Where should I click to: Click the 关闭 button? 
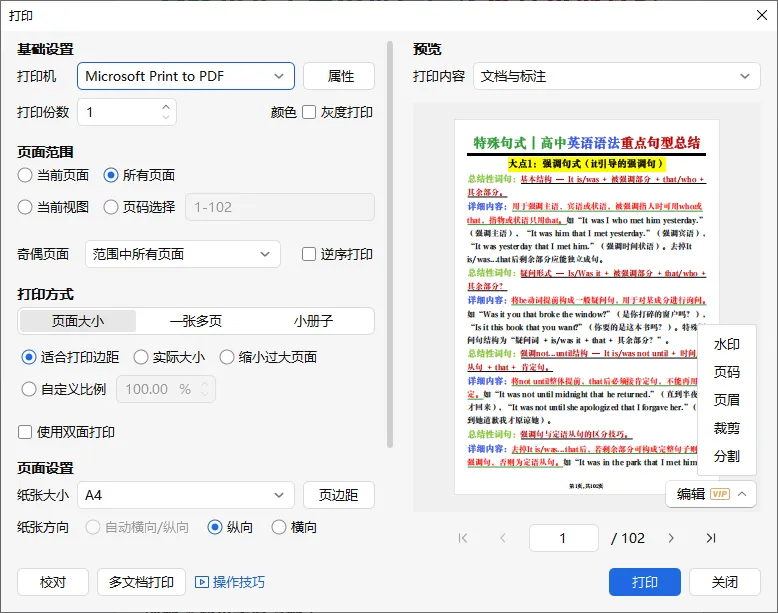point(724,582)
